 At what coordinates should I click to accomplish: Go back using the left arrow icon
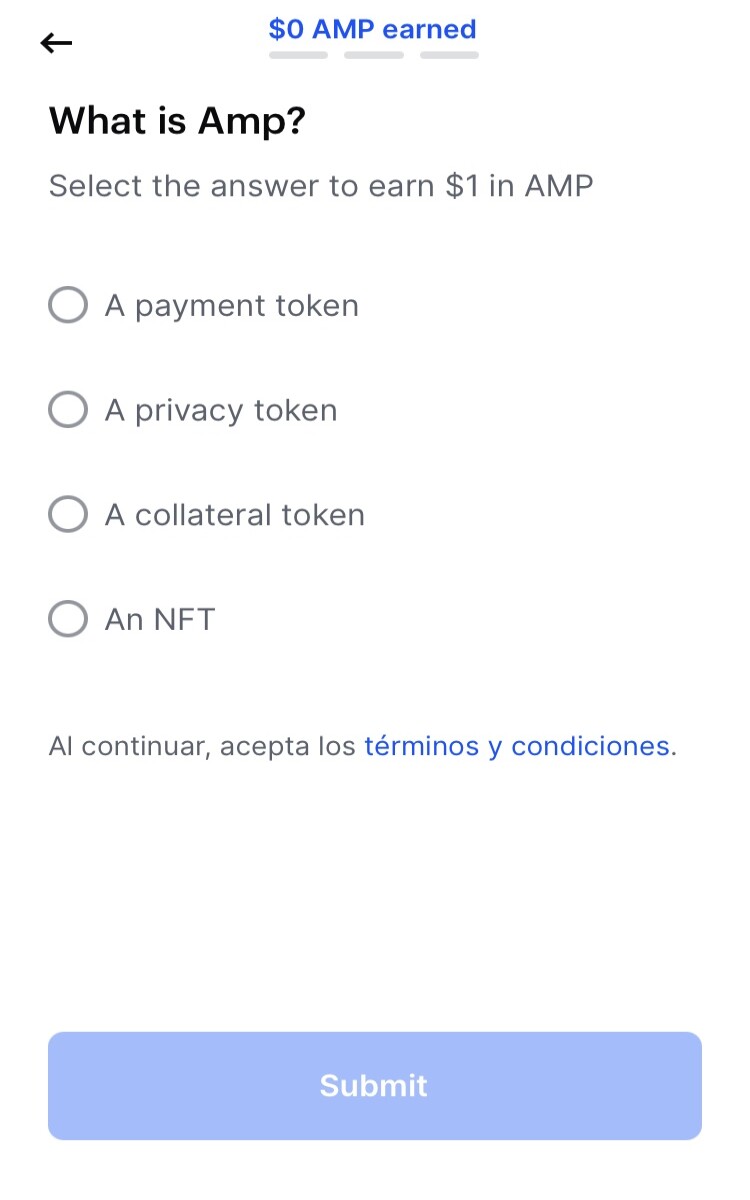pyautogui.click(x=57, y=42)
